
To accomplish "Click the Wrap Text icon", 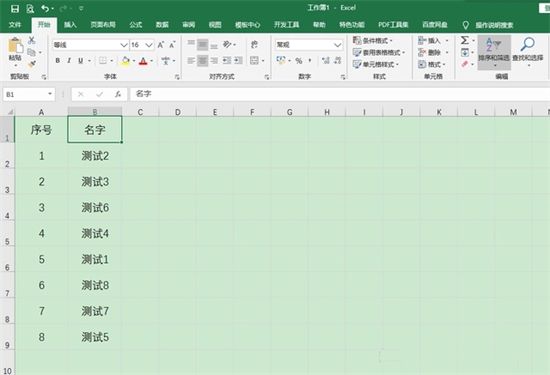I will point(254,44).
